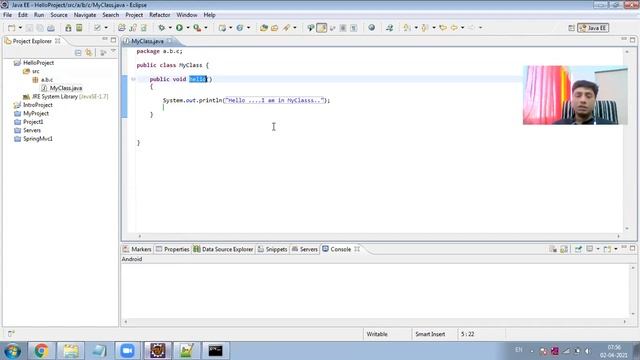Screen dimensions: 640x360
Task: Open Zoom from the taskbar
Action: (x=127, y=351)
